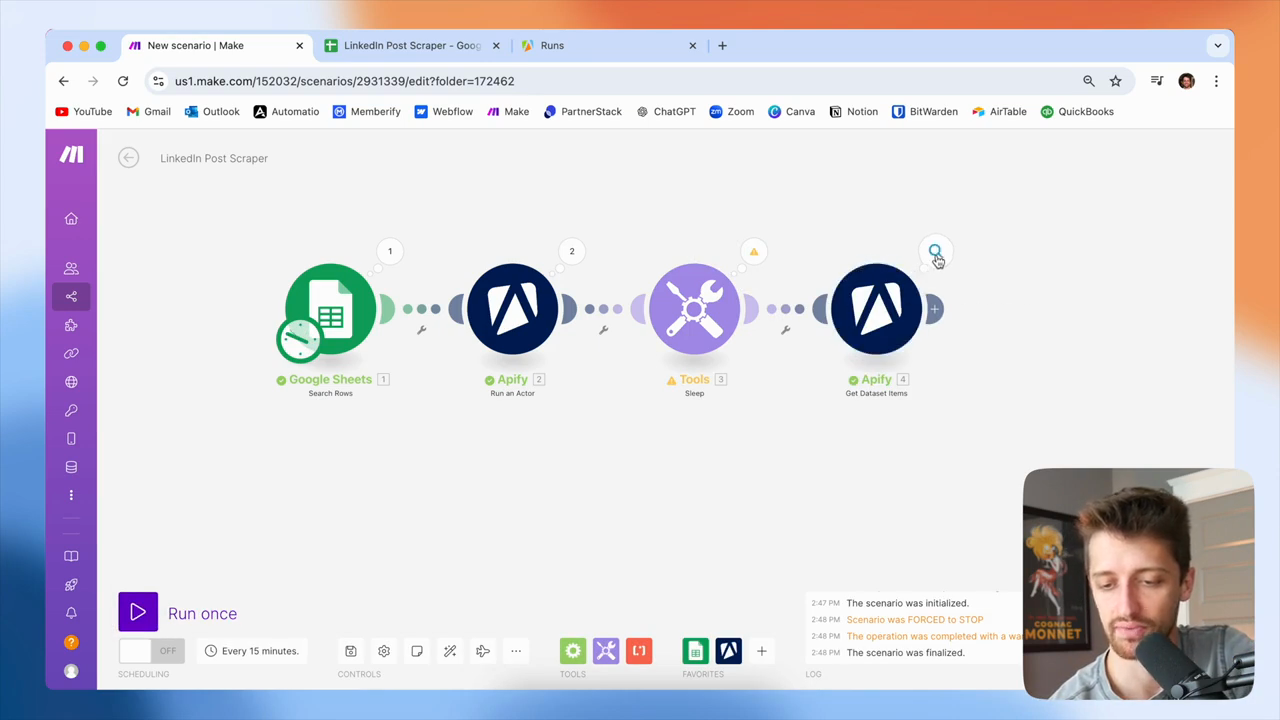Click the Explain flow airplane icon
Viewport: 1280px width, 720px height.
coord(483,651)
